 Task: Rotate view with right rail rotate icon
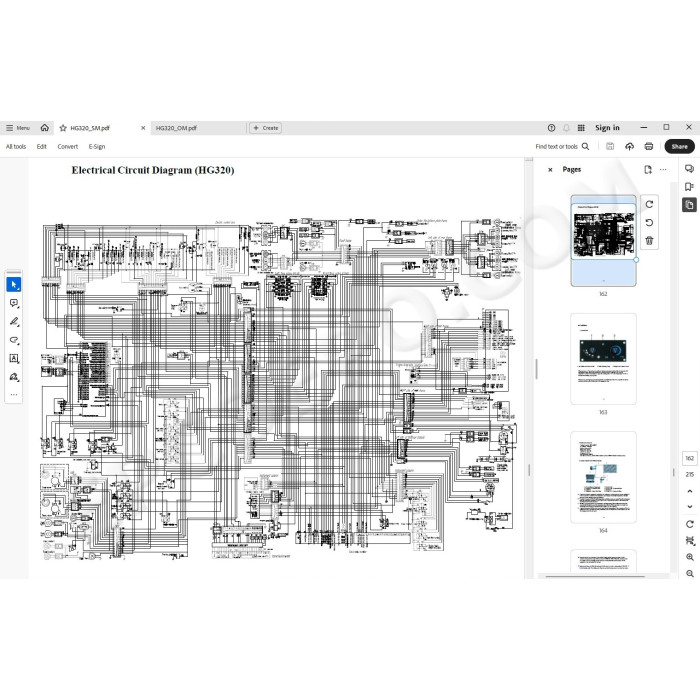coord(690,524)
